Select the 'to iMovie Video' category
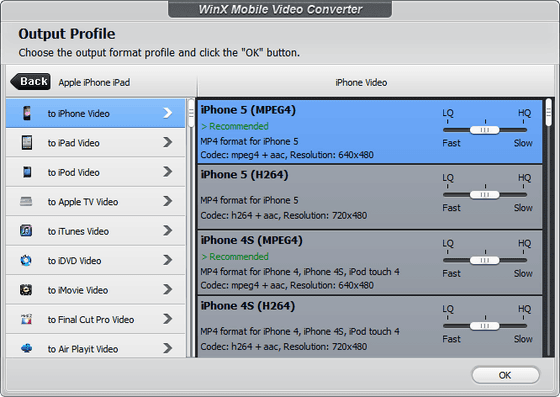 (95, 290)
